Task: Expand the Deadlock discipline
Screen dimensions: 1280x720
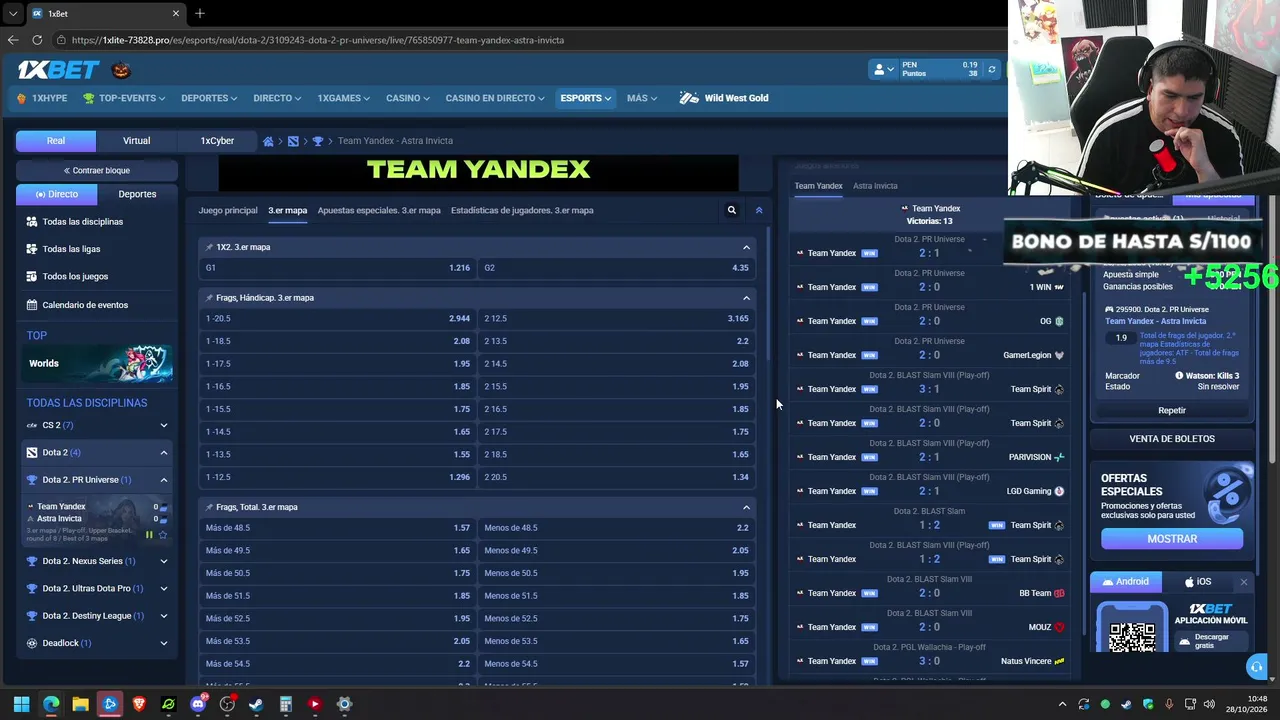Action: click(x=164, y=643)
